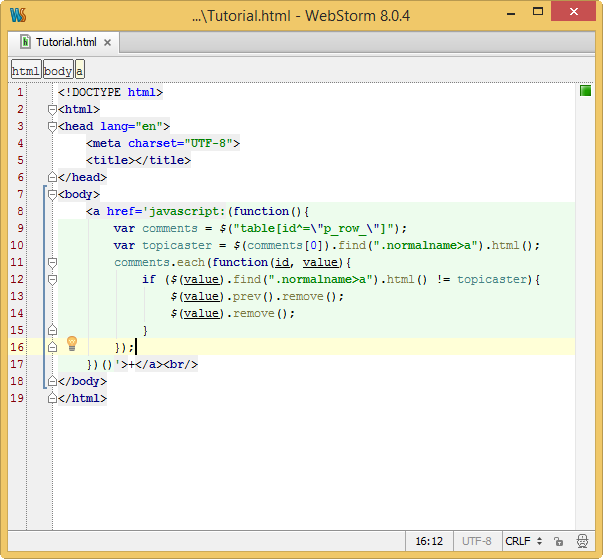Viewport: 603px width, 559px height.
Task: Click fold end marker at </html> line 19
Action: [53, 398]
